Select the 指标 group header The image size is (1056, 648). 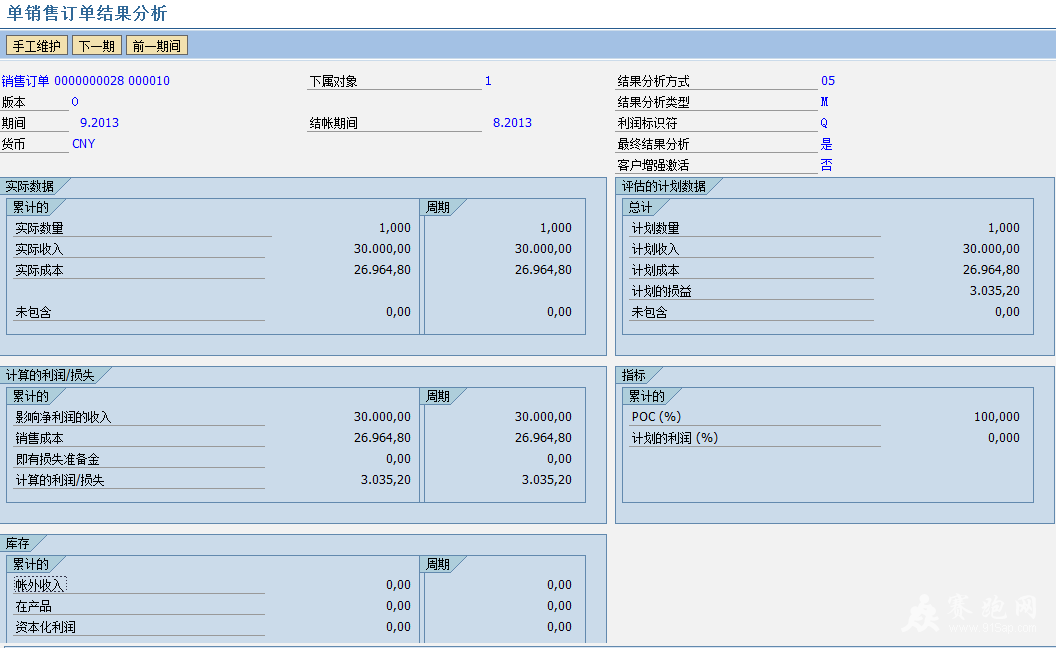click(633, 375)
